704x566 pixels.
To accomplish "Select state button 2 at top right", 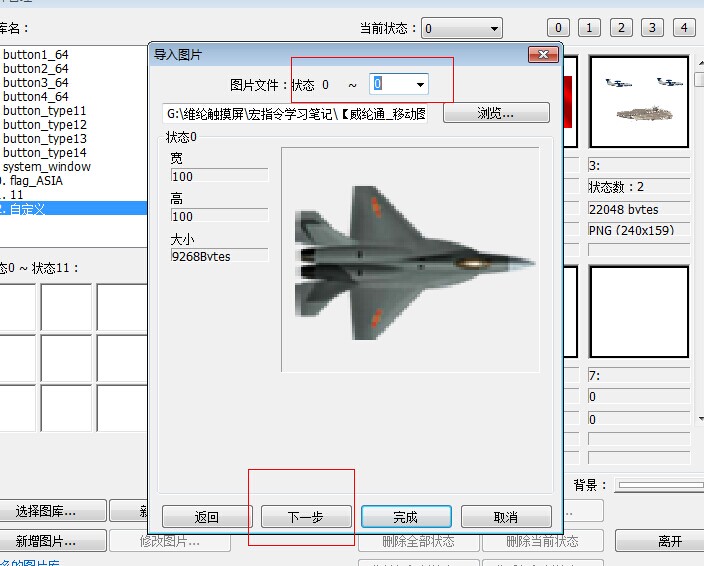I will [621, 28].
